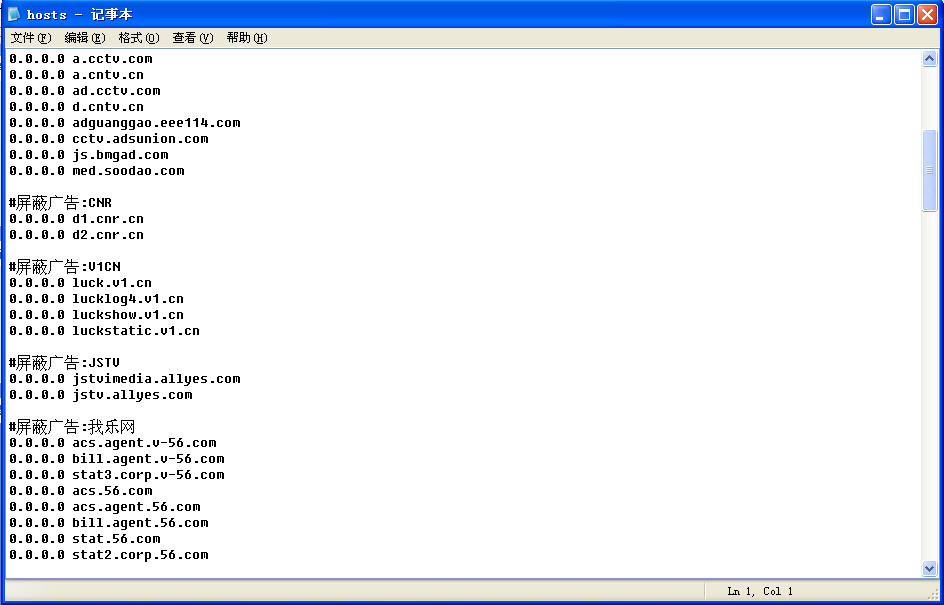Click the d2.cnr.cn line
944x605 pixels.
click(76, 235)
